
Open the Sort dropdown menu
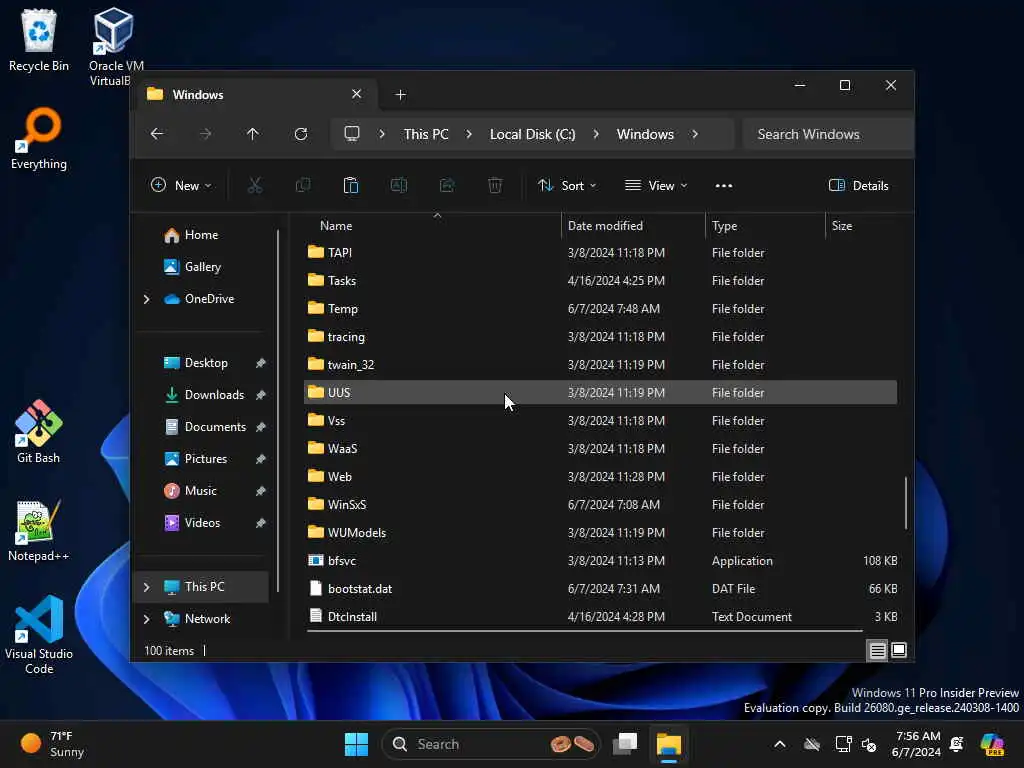[567, 185]
